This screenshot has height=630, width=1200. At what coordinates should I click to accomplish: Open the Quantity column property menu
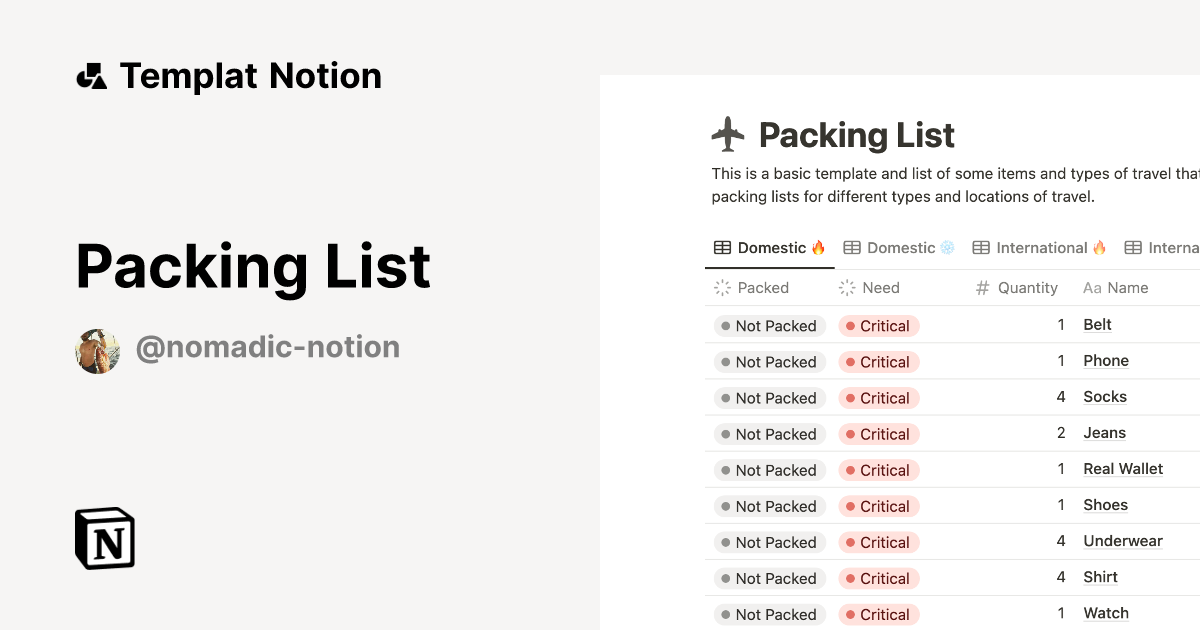pyautogui.click(x=1028, y=287)
